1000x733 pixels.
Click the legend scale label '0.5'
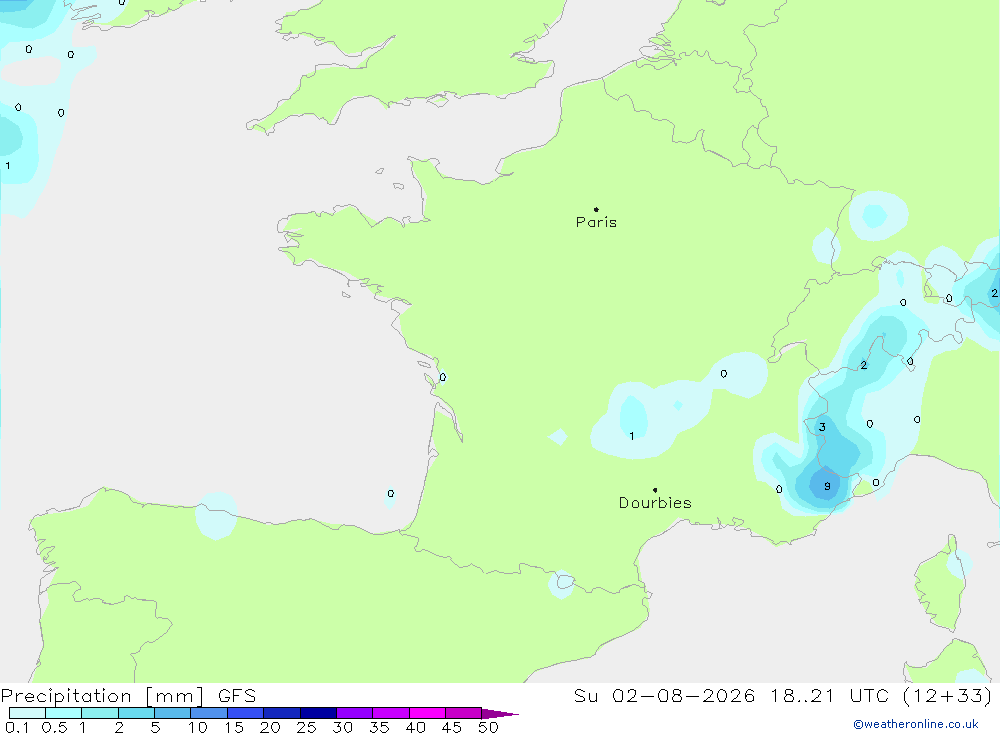click(54, 727)
